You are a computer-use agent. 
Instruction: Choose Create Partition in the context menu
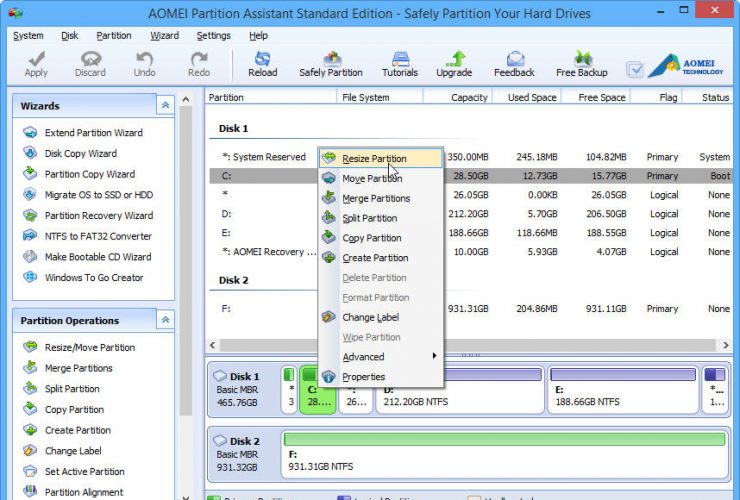click(381, 258)
